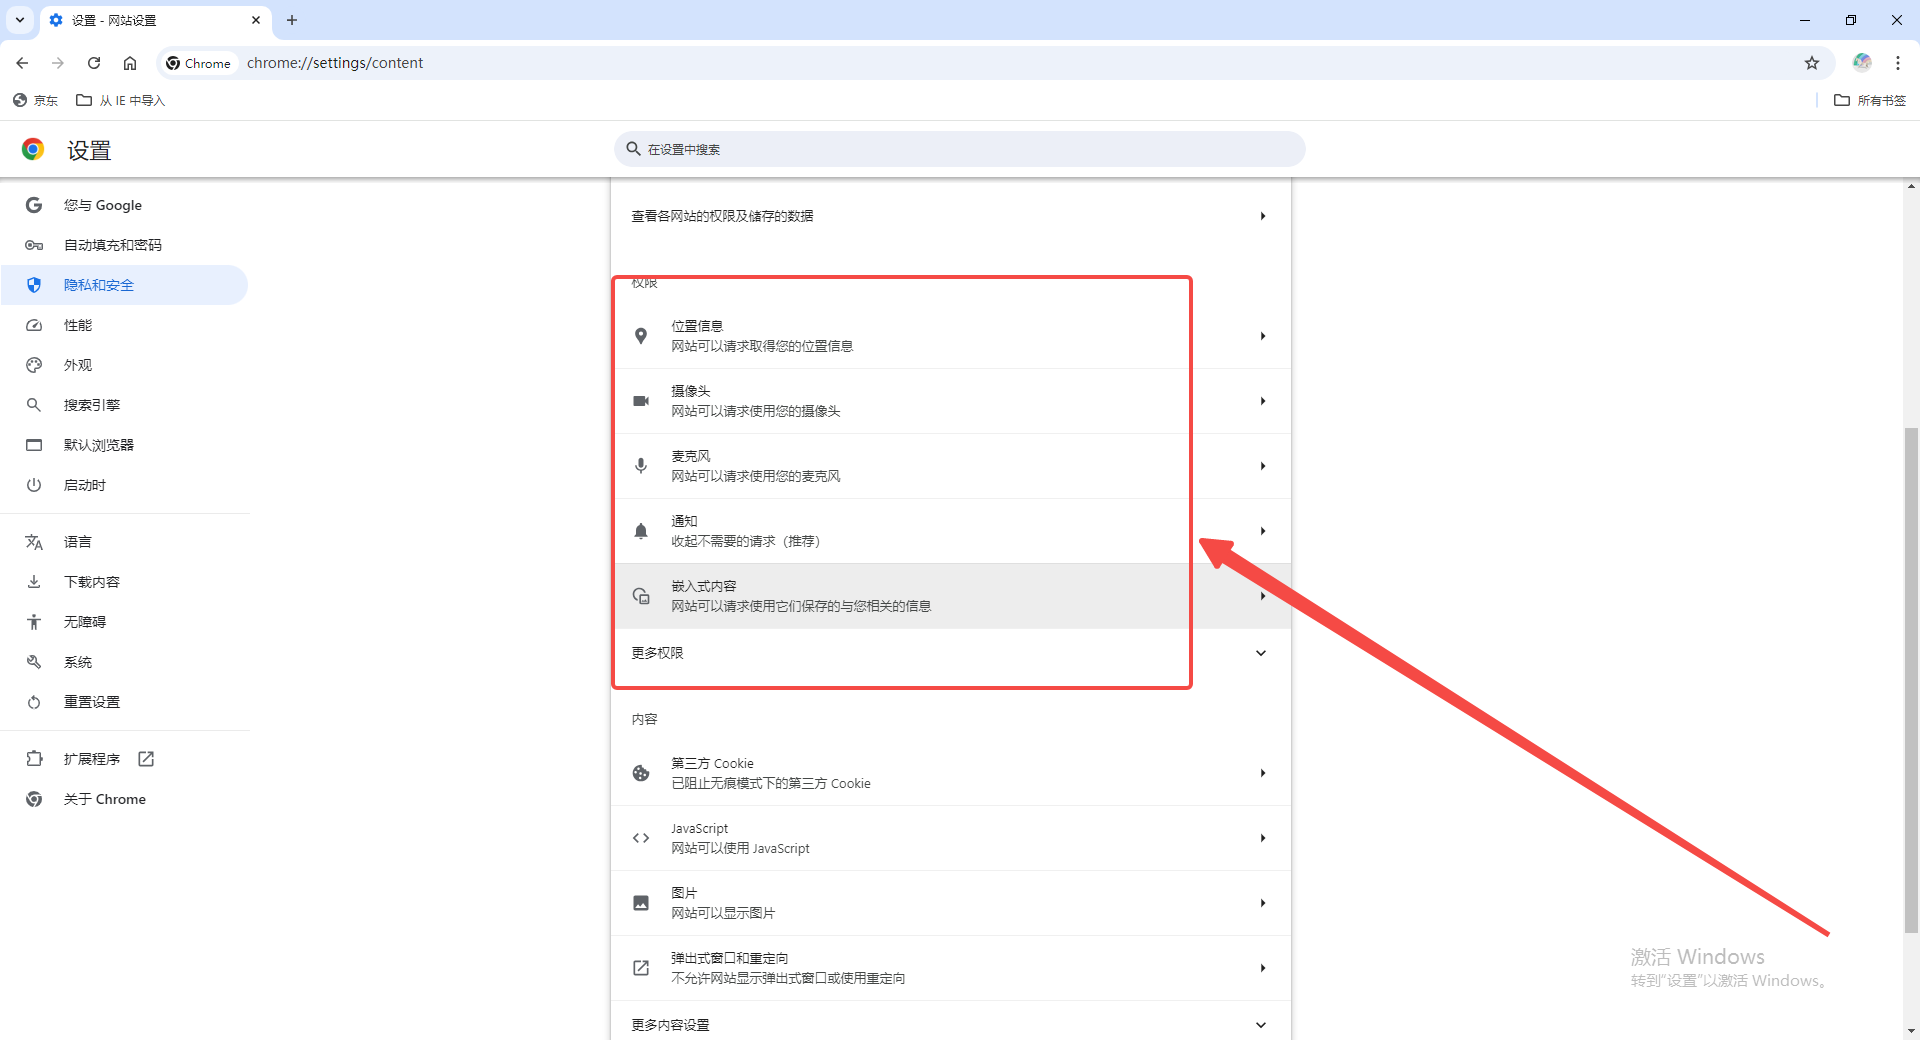
Task: Open 位置信息 via its right arrow
Action: (x=1263, y=336)
